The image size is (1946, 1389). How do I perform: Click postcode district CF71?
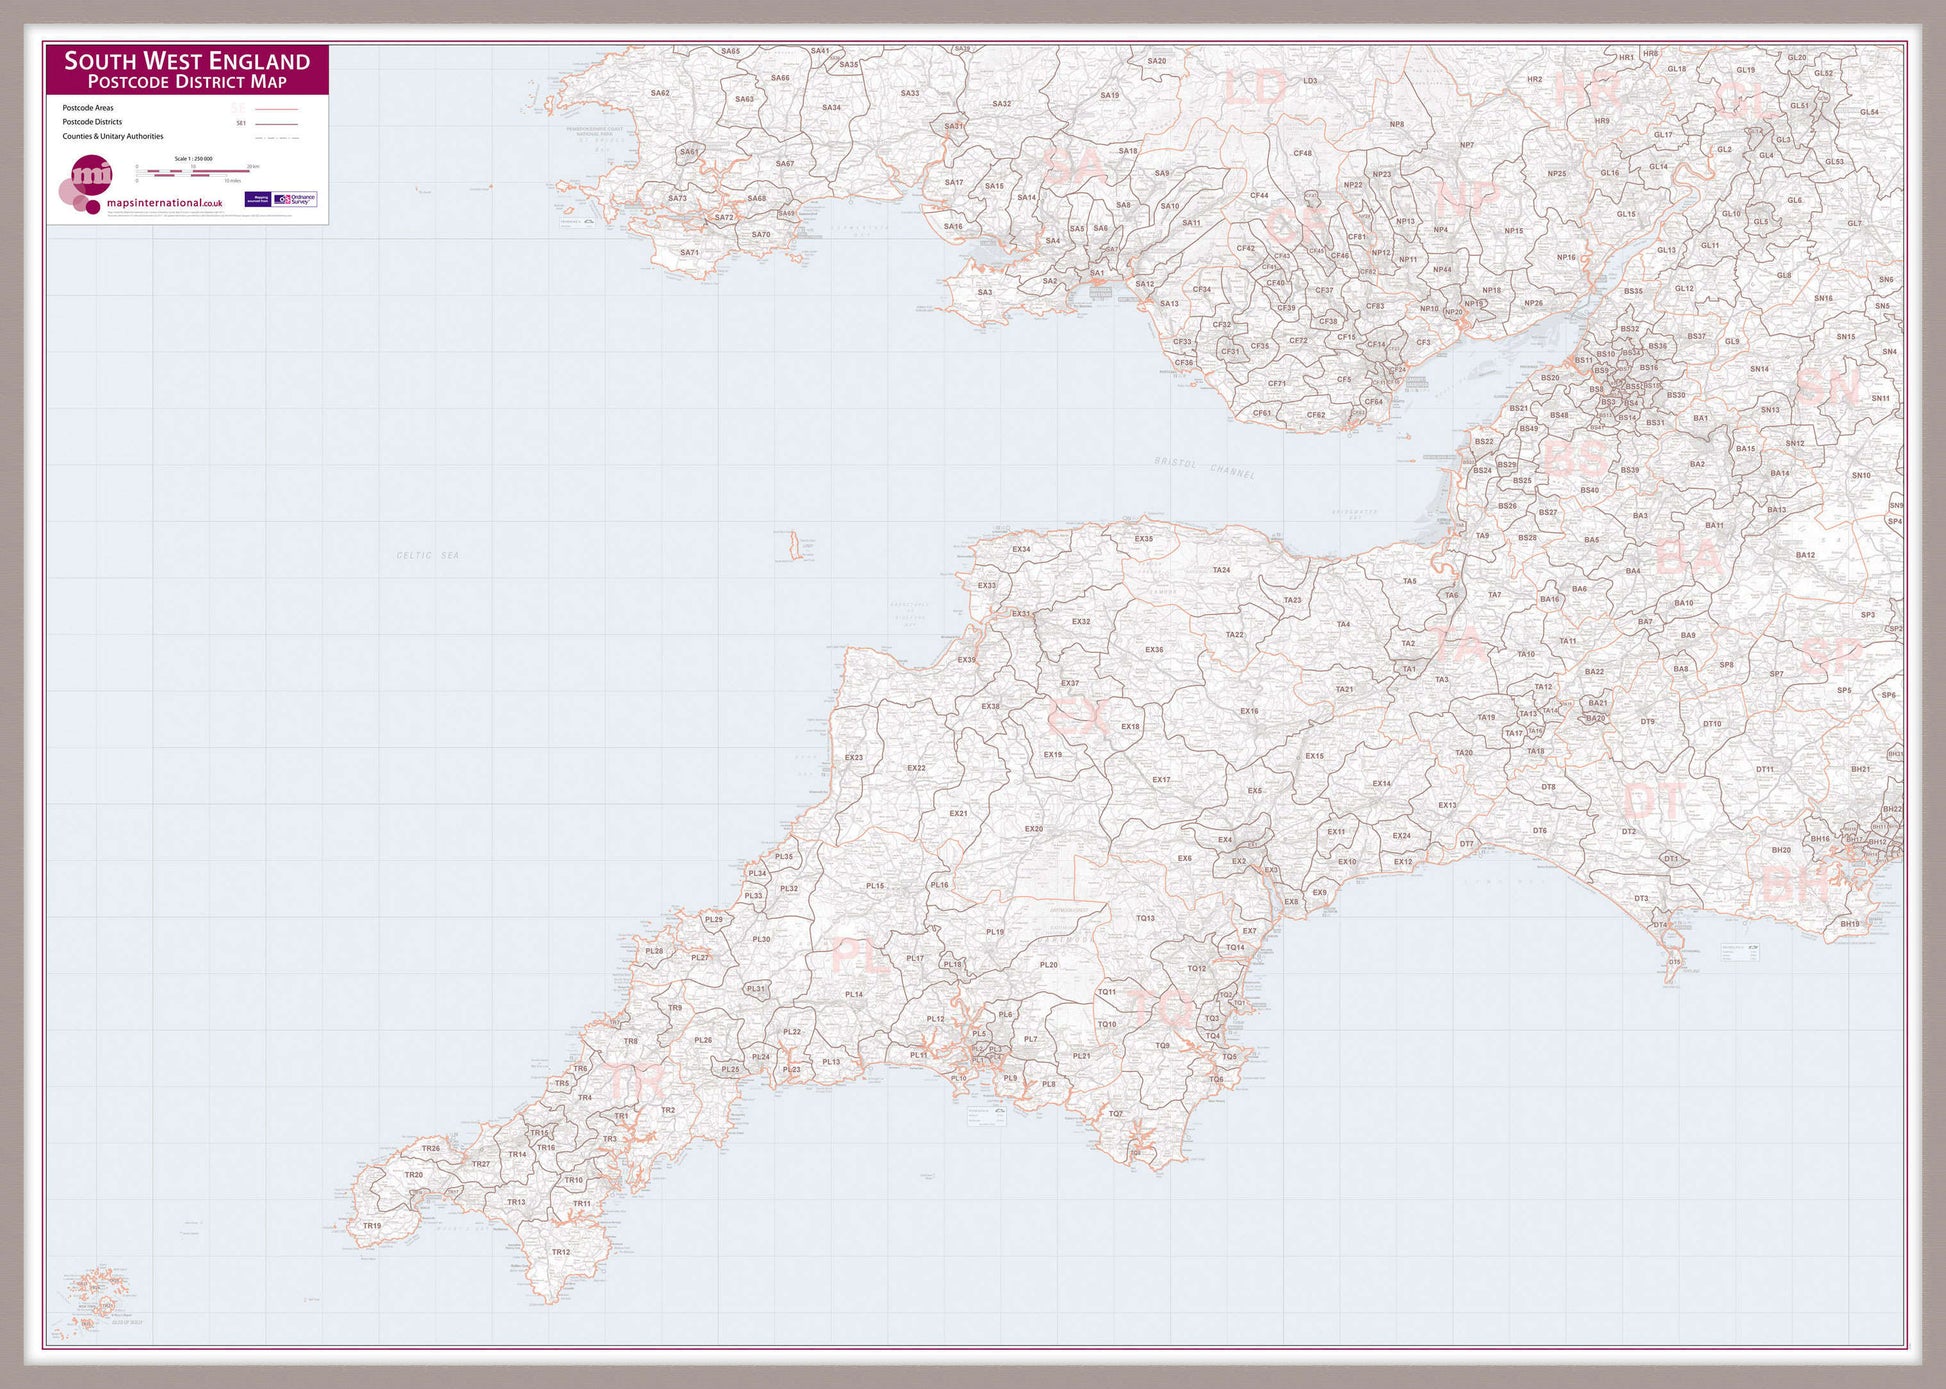(x=1277, y=383)
